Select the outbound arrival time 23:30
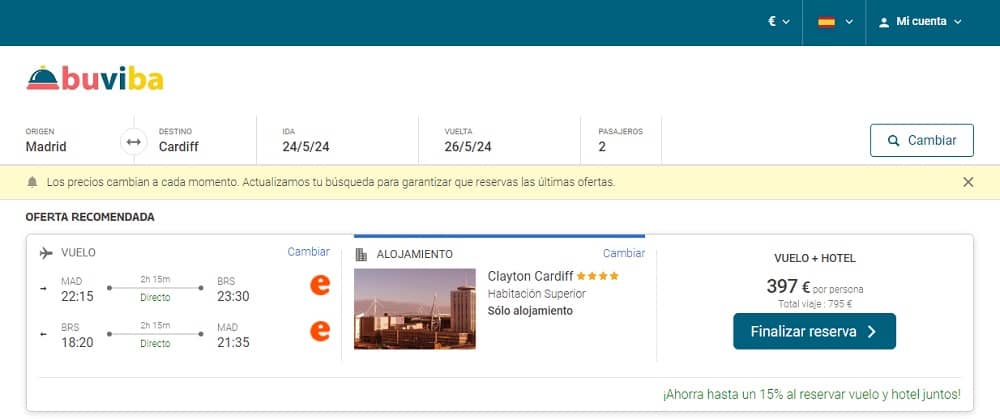 (x=233, y=297)
